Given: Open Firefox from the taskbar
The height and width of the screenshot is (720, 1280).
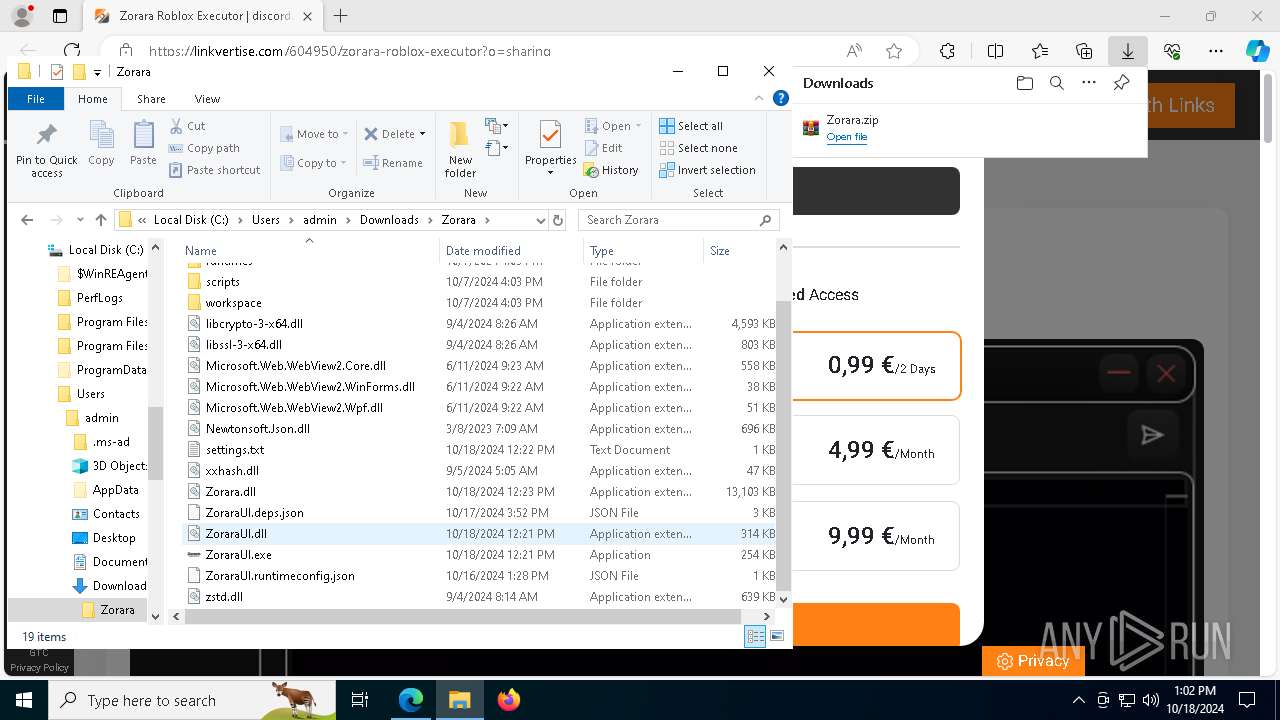Looking at the screenshot, I should [x=509, y=700].
